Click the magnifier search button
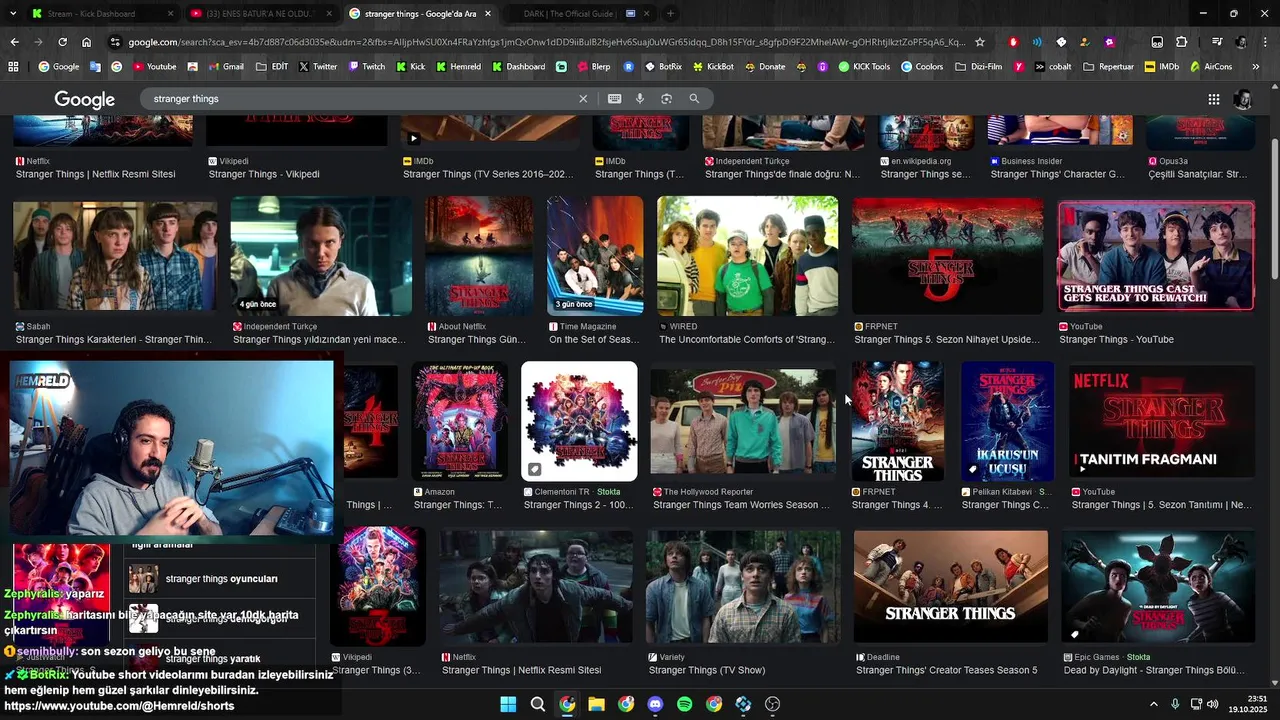Screen dimensions: 1280x720 (x=694, y=99)
